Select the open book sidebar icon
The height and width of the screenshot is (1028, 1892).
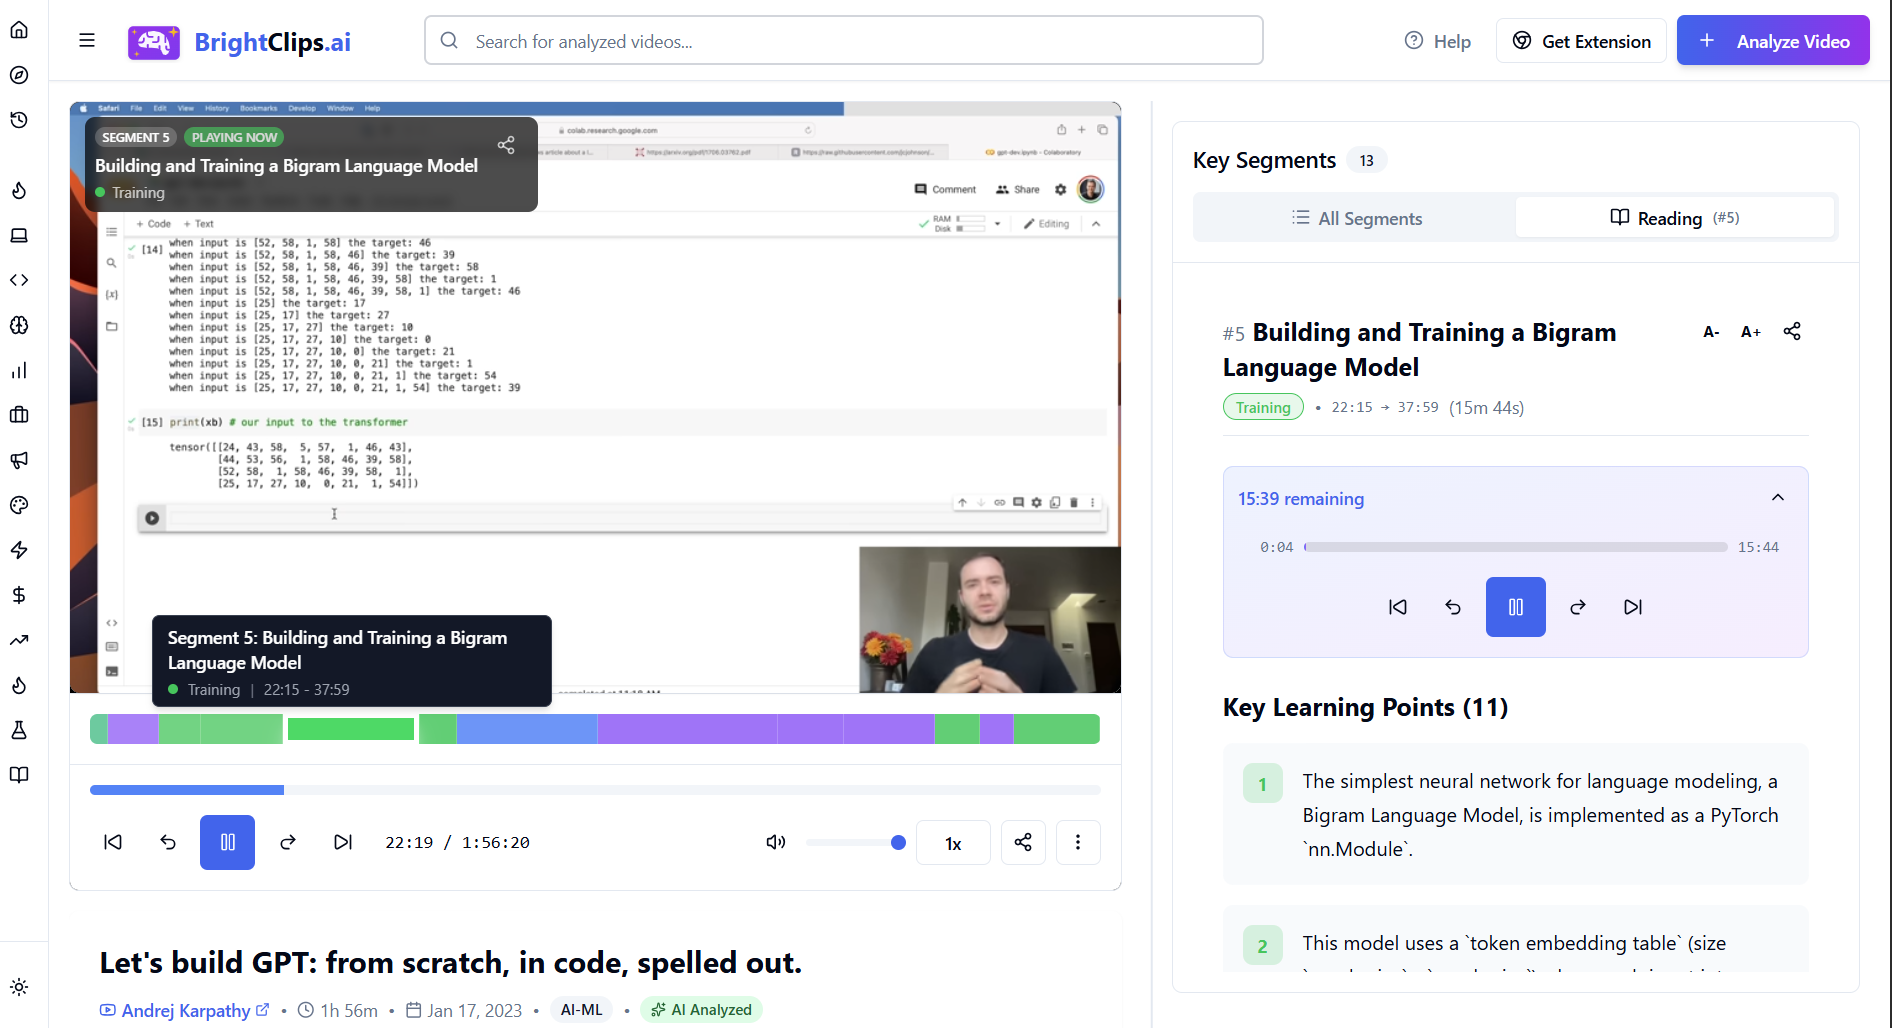tap(19, 775)
